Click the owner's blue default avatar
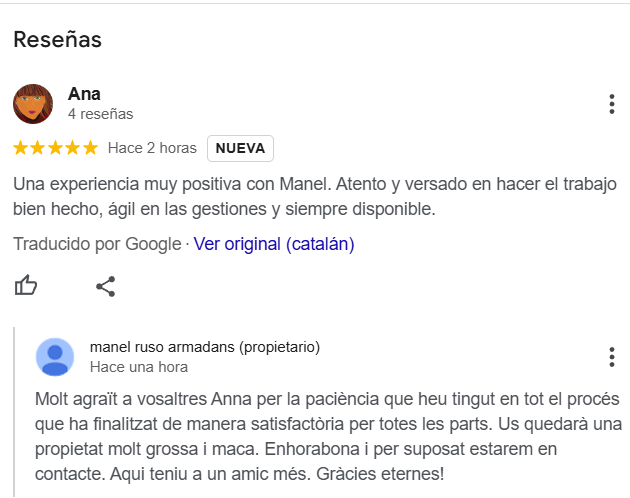This screenshot has width=630, height=498. 55,357
